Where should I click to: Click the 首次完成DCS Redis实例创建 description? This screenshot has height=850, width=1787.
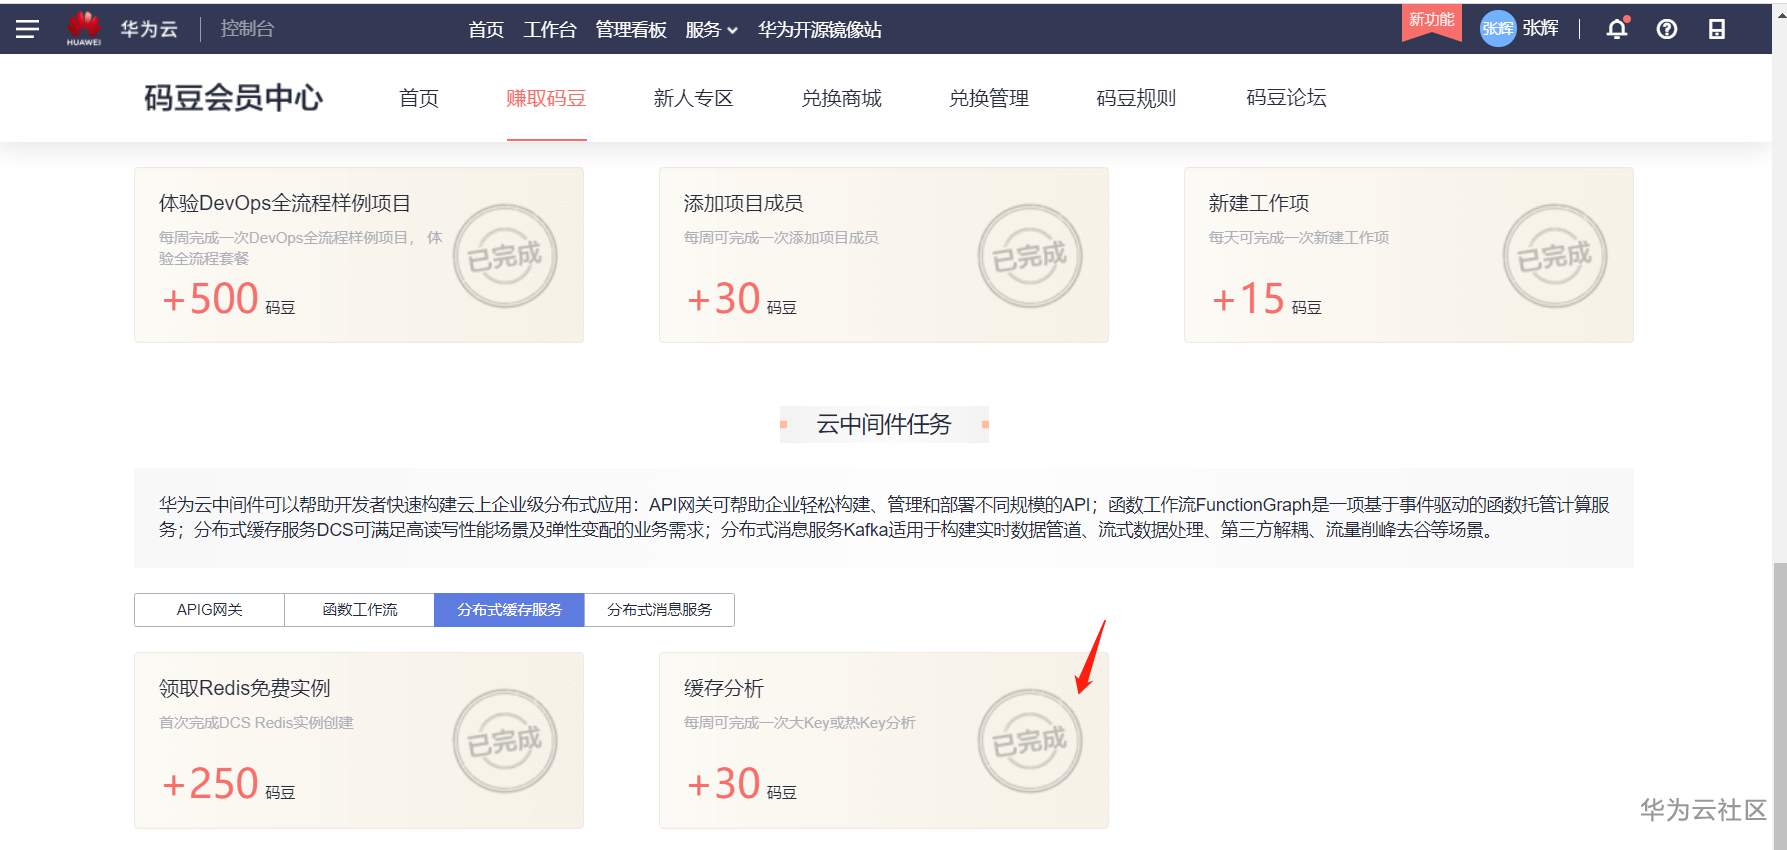point(256,723)
